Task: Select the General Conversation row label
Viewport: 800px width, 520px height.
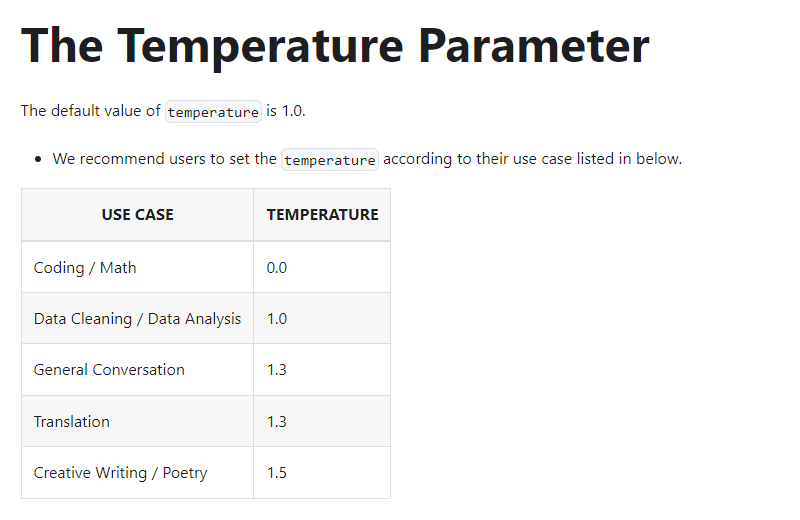Action: coord(109,369)
